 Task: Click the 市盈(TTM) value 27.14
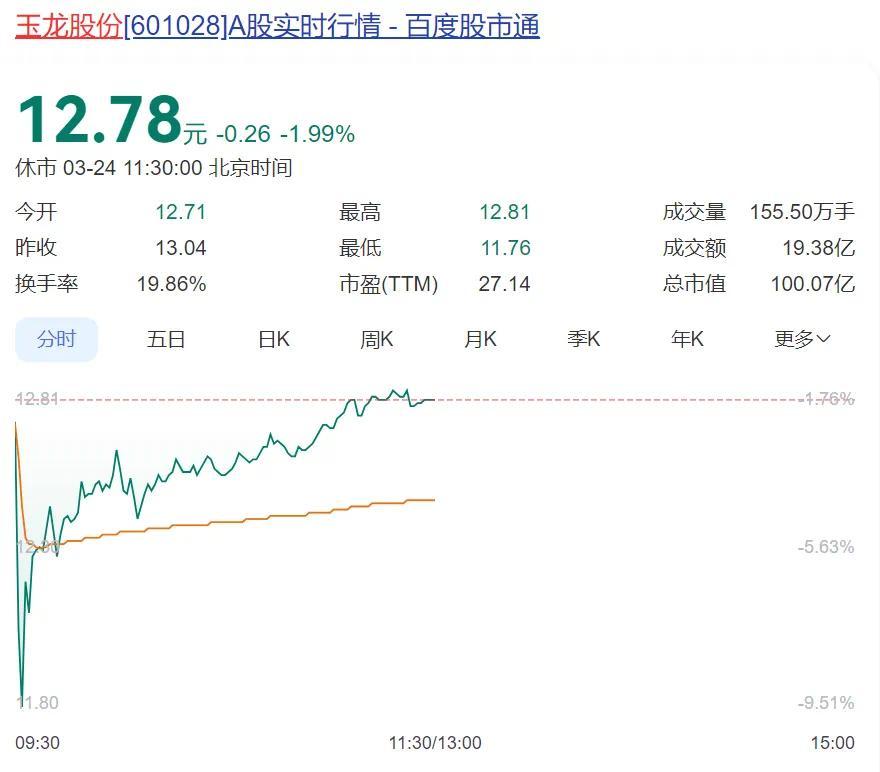(x=505, y=284)
